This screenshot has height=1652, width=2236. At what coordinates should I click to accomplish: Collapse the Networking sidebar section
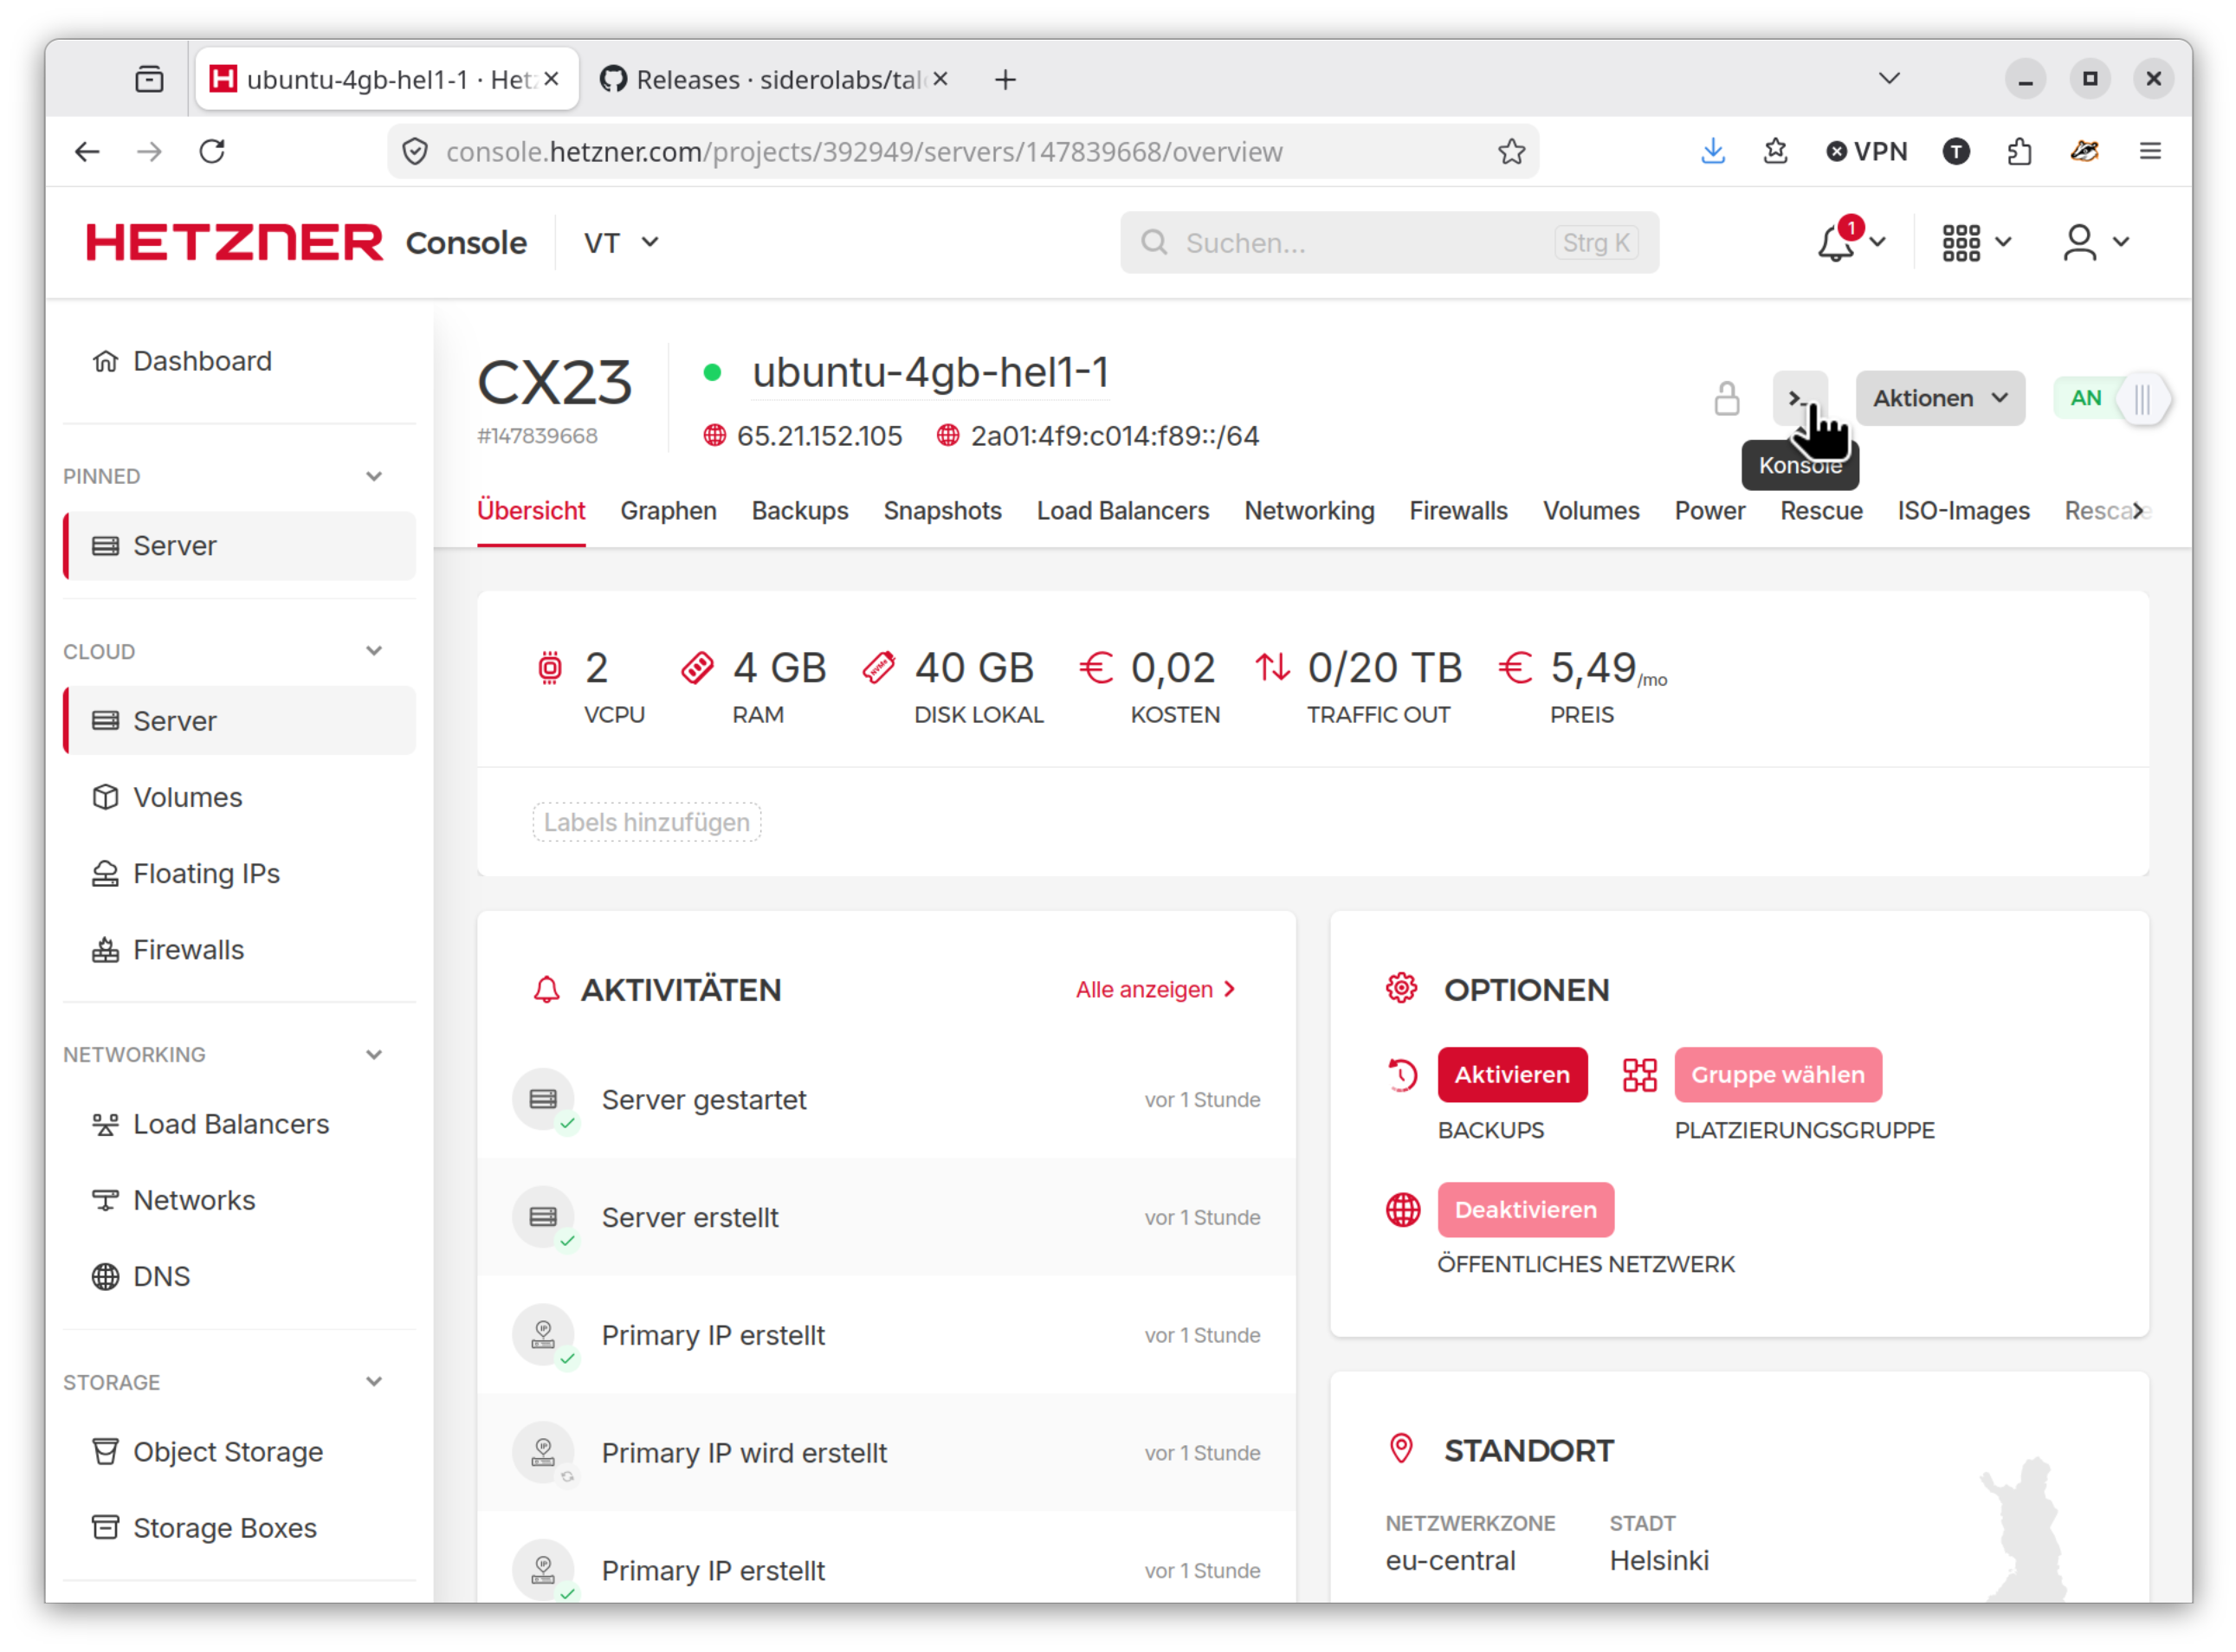click(374, 1055)
